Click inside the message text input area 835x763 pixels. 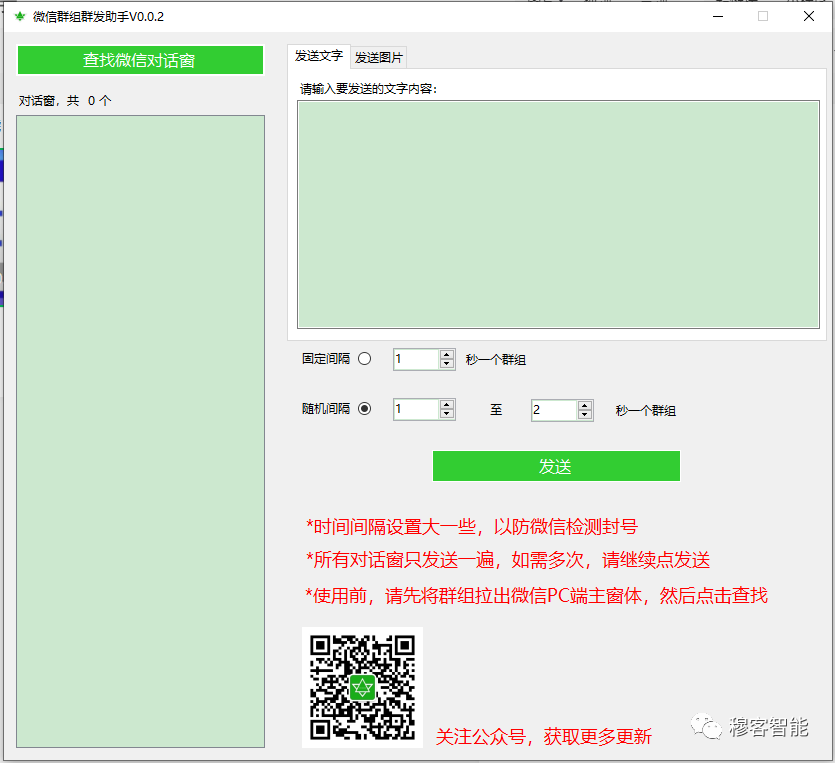pos(555,210)
